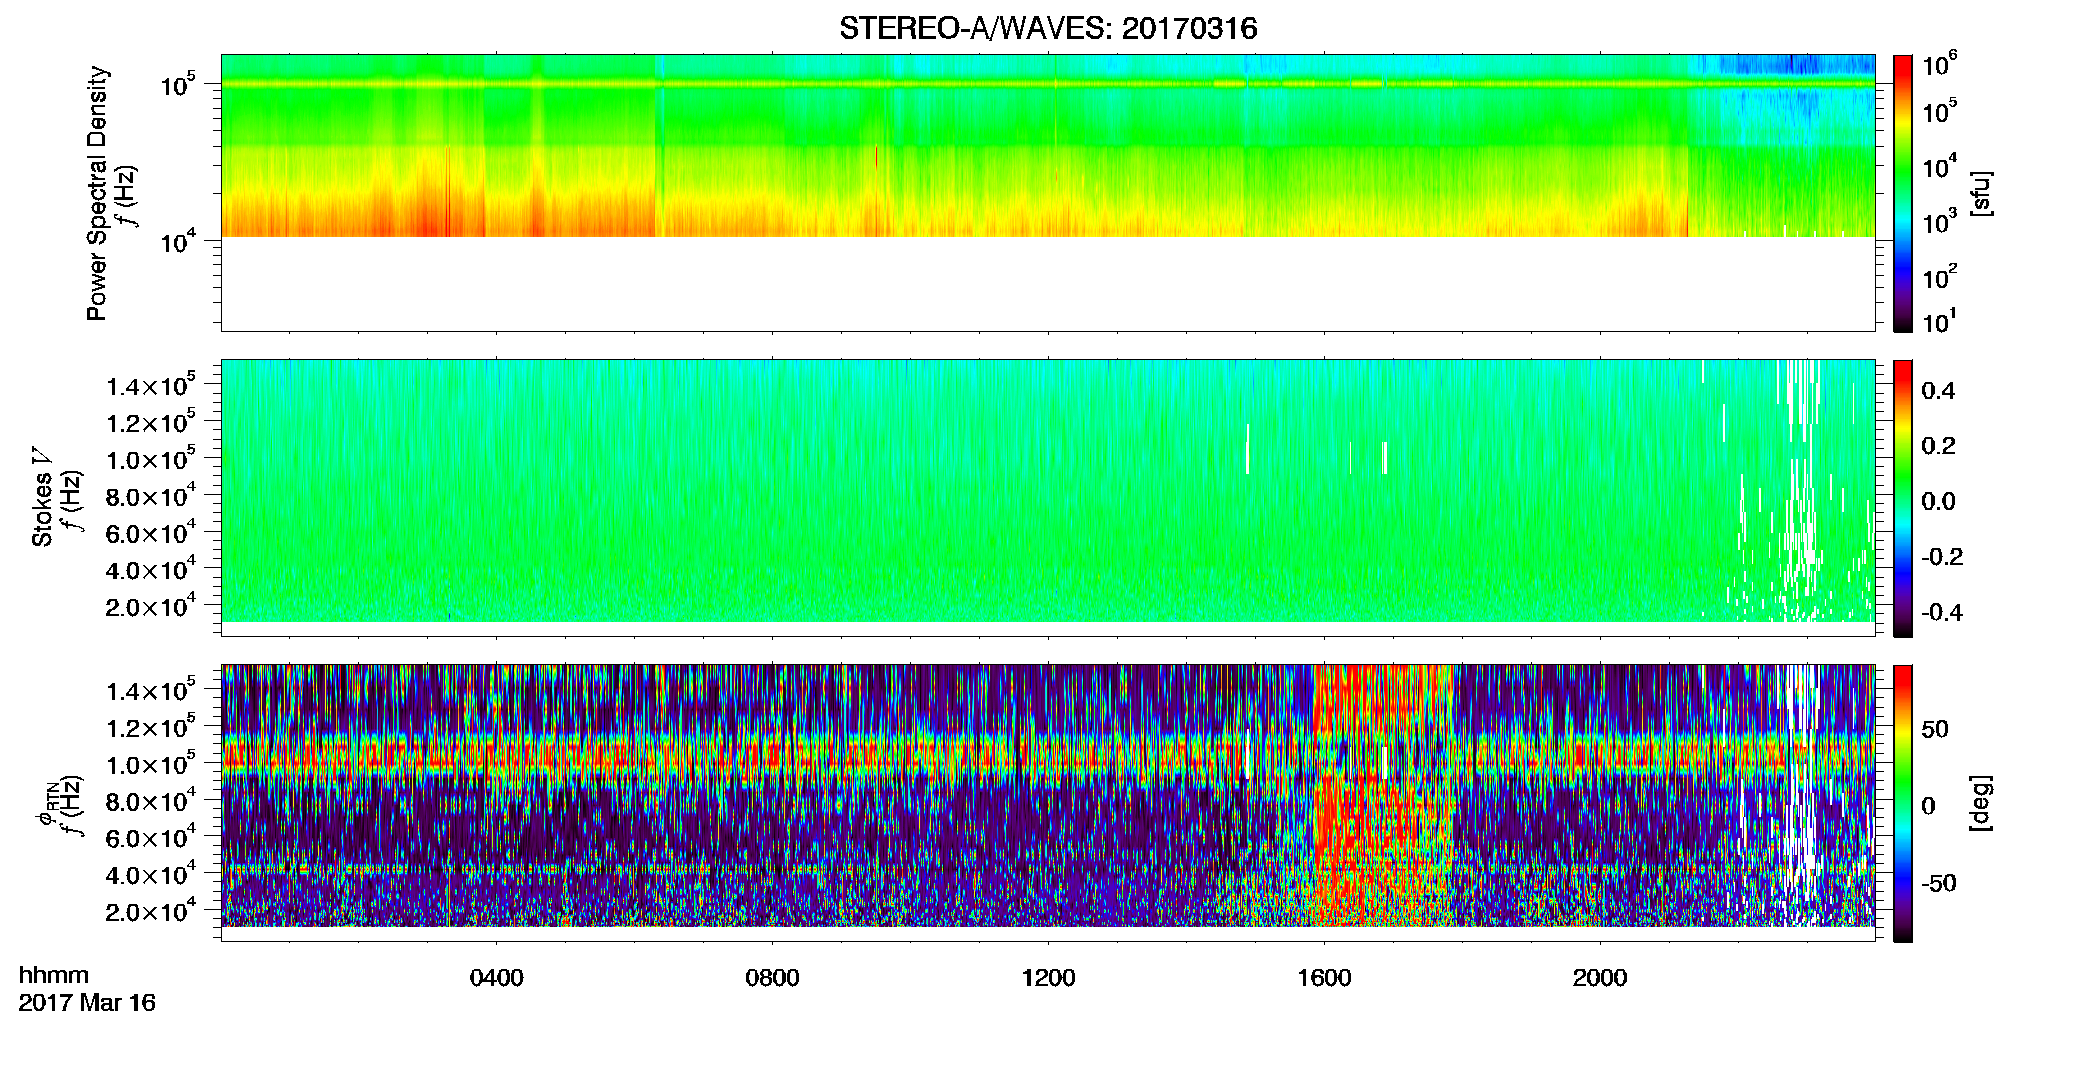Click the 1600 time axis label
The image size is (2096, 1080).
[x=1324, y=978]
